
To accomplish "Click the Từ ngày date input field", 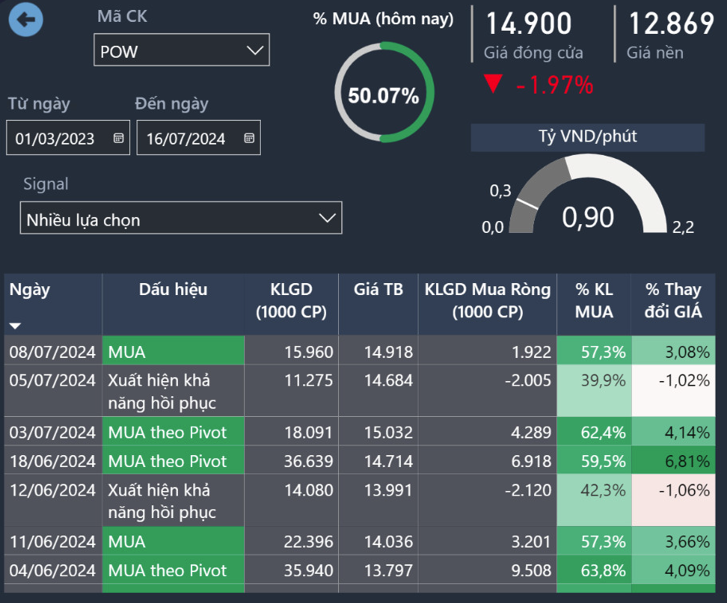I will coord(56,138).
